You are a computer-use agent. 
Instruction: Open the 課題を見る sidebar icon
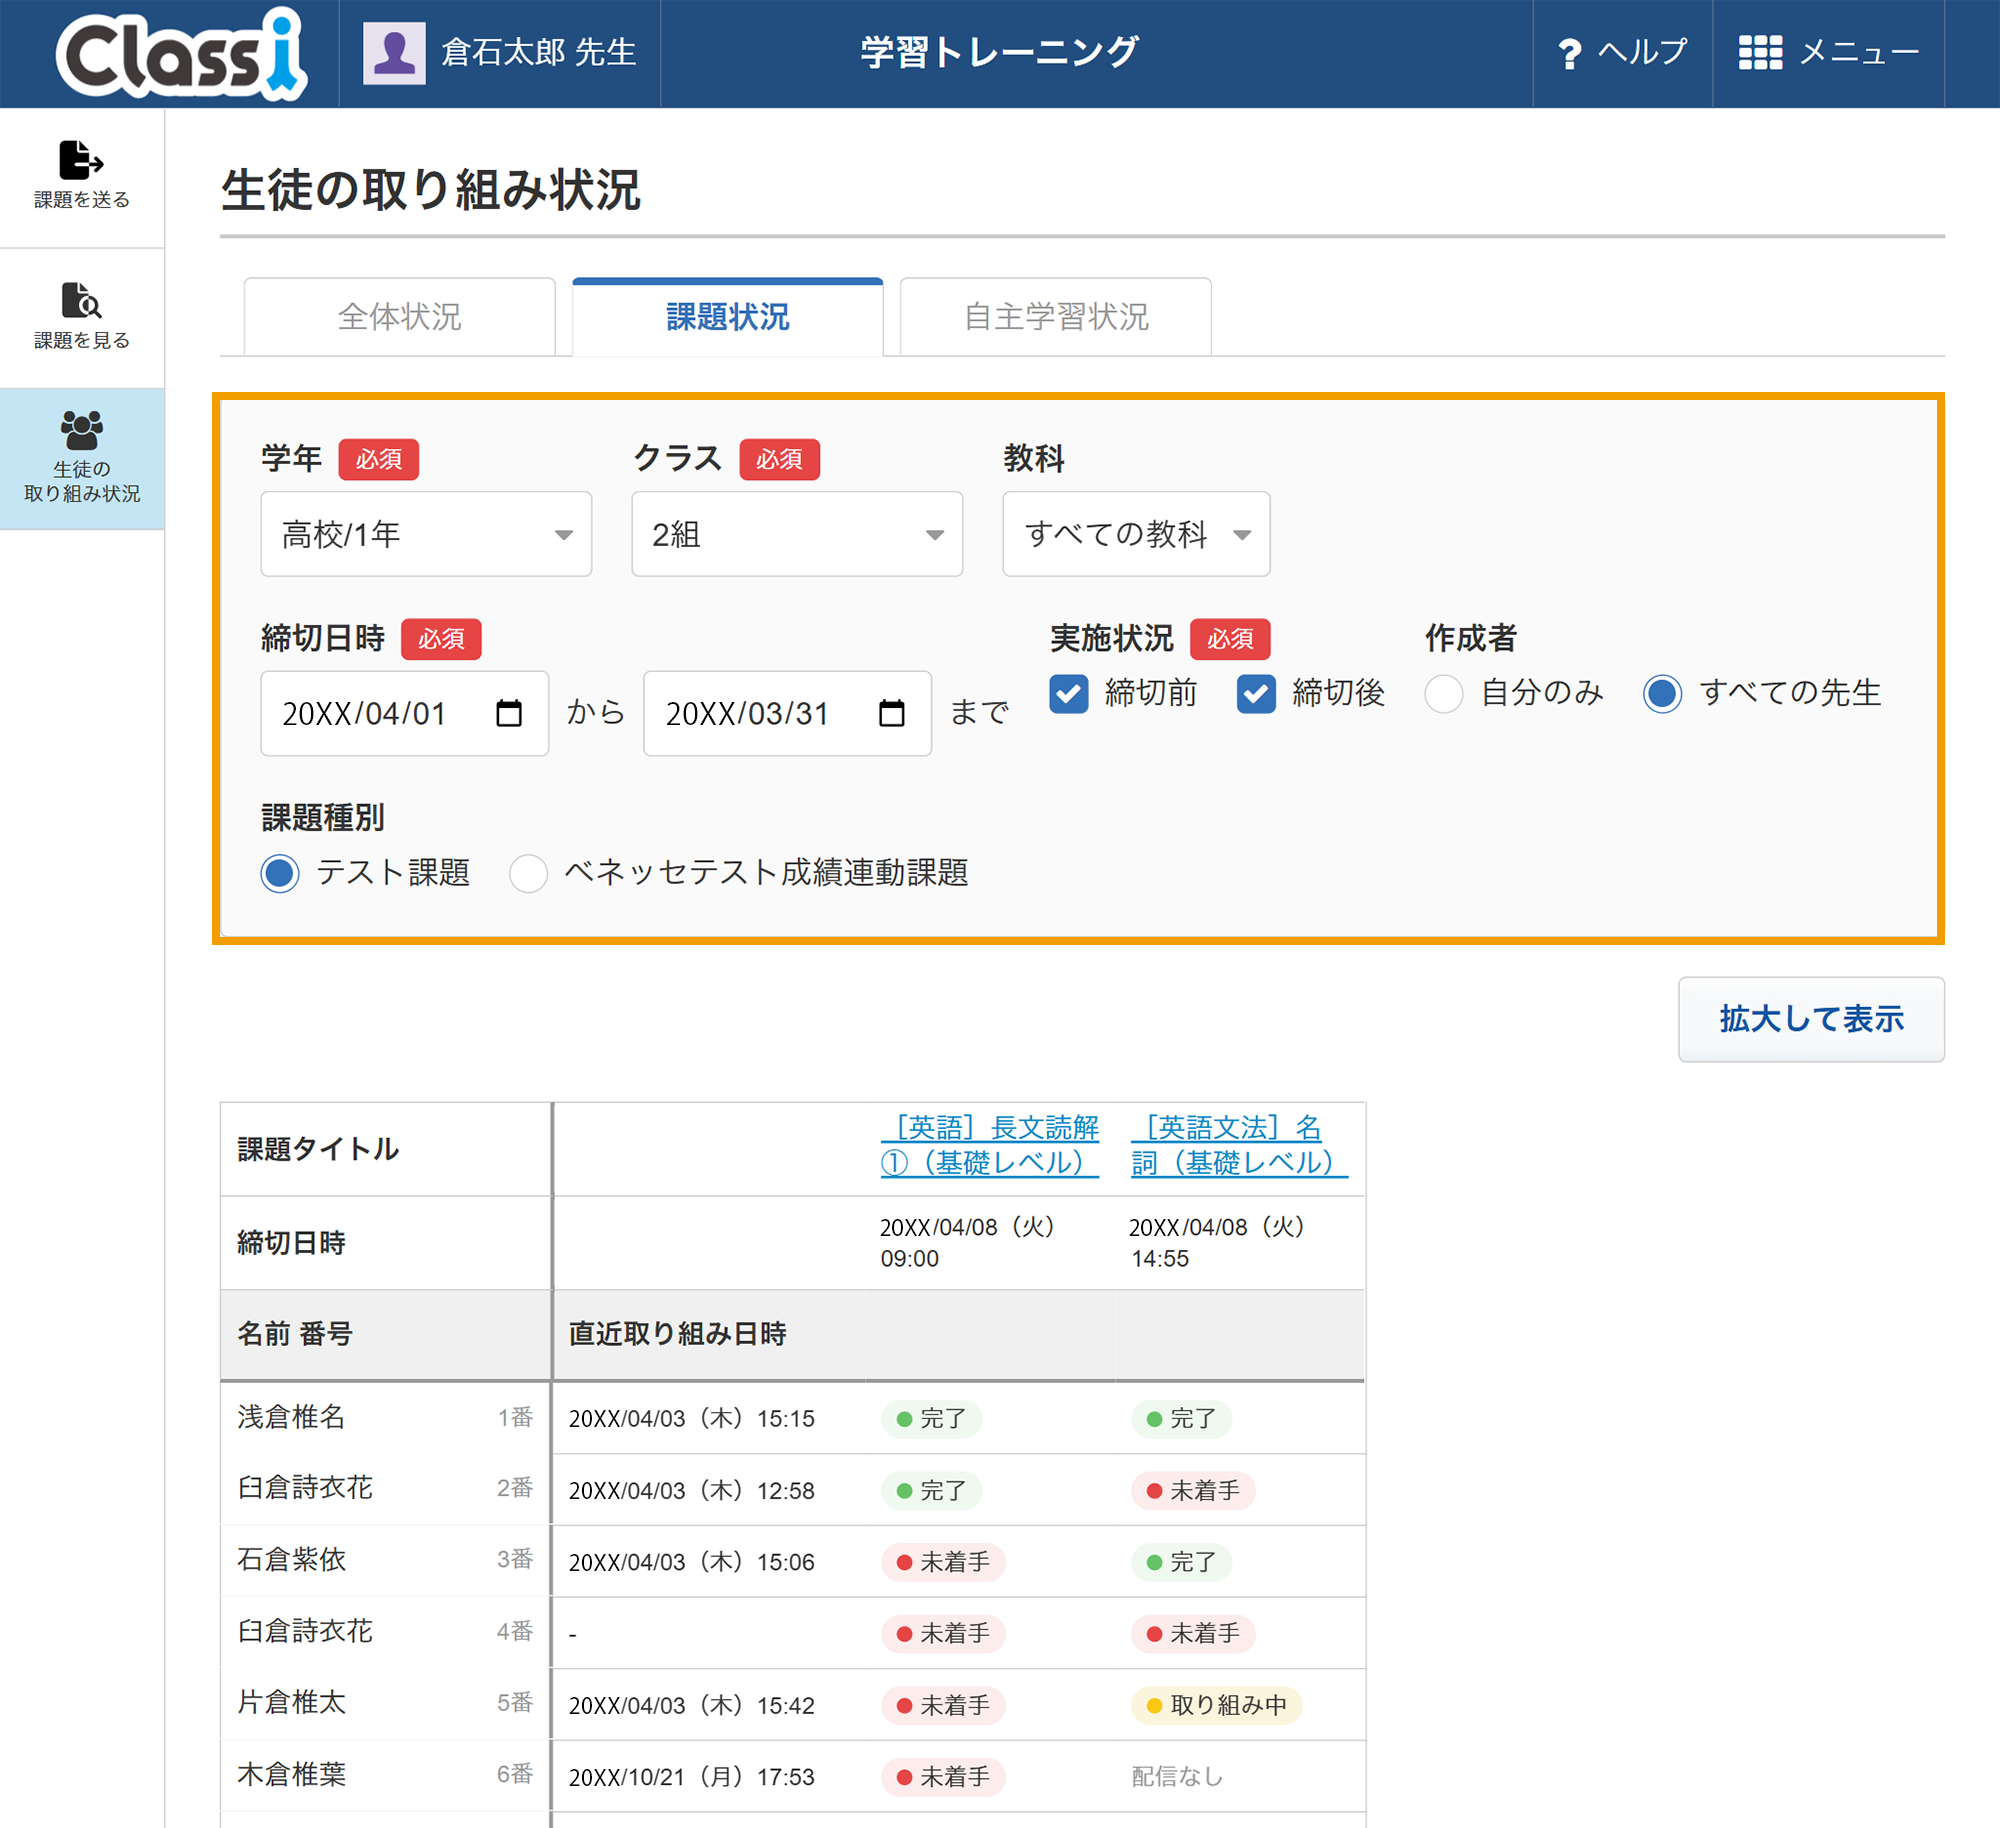click(x=81, y=300)
